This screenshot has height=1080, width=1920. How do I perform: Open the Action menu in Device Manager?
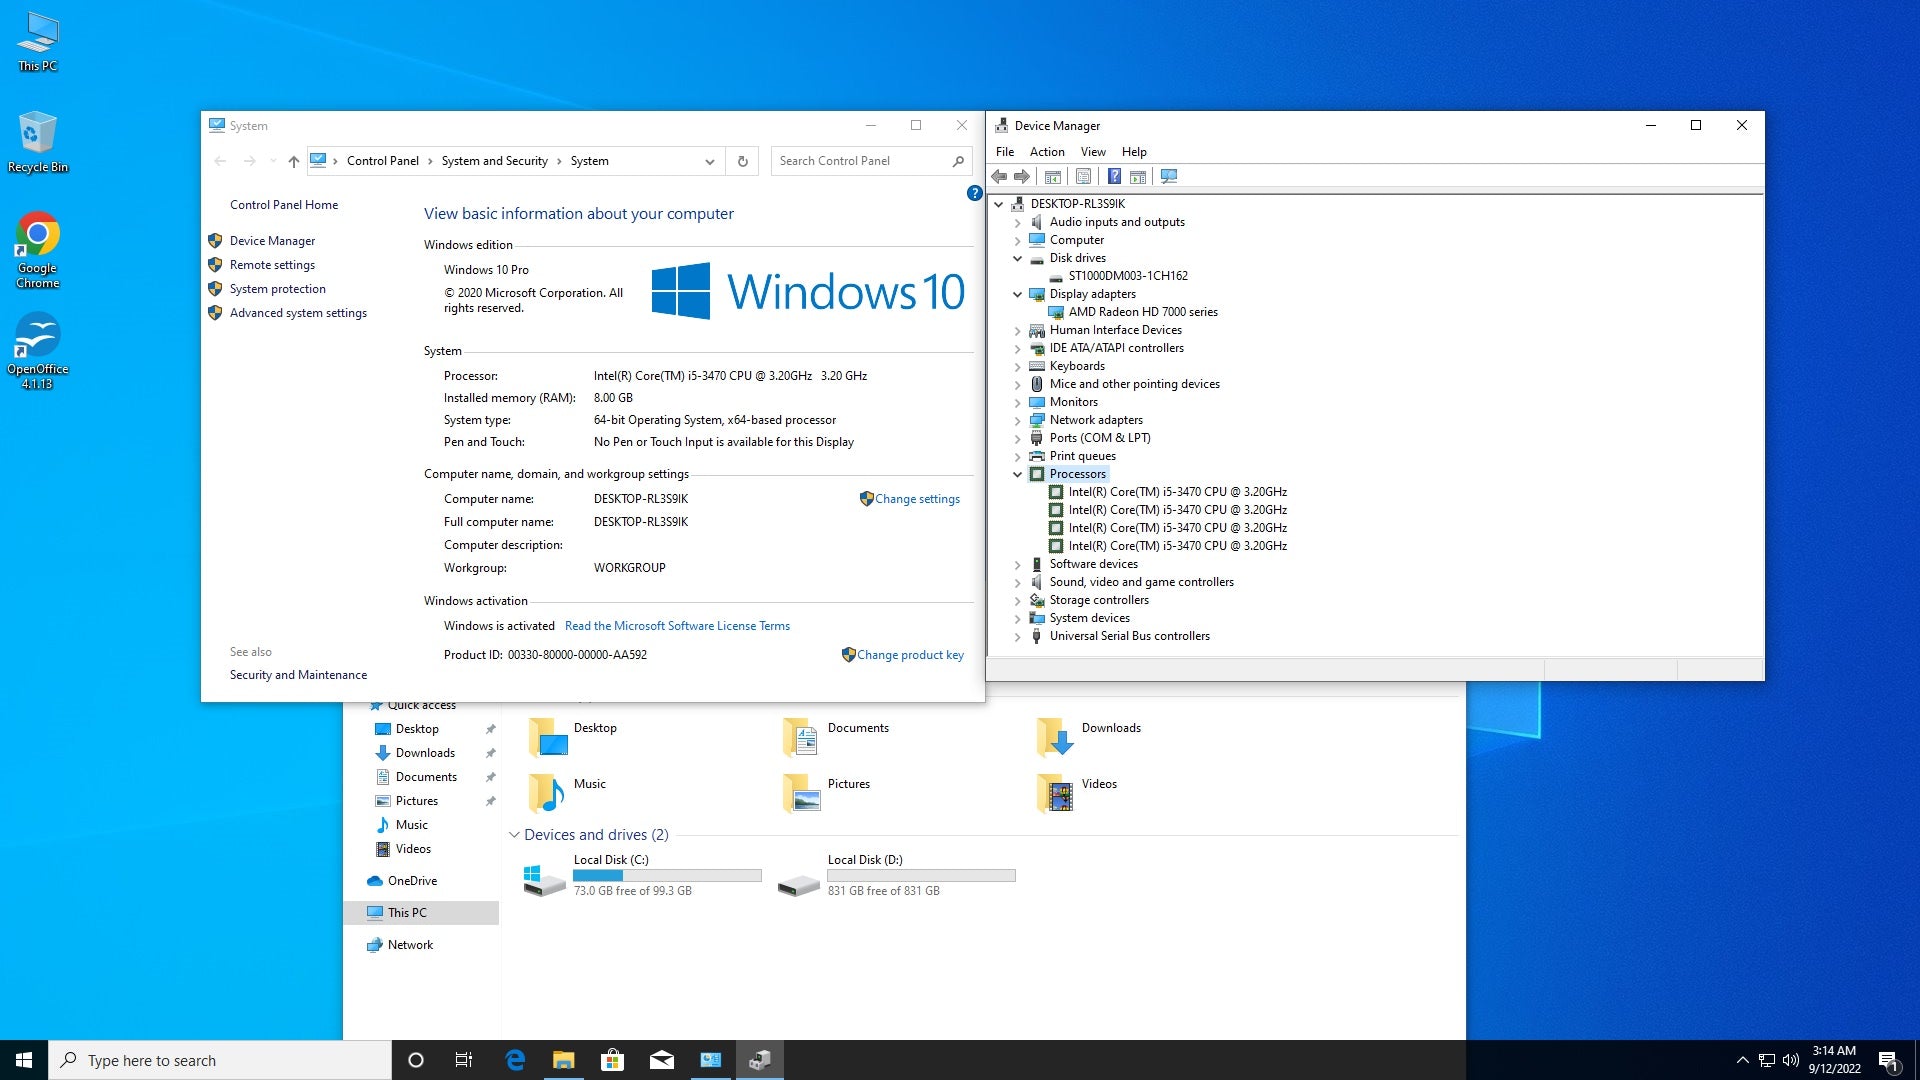pos(1046,152)
